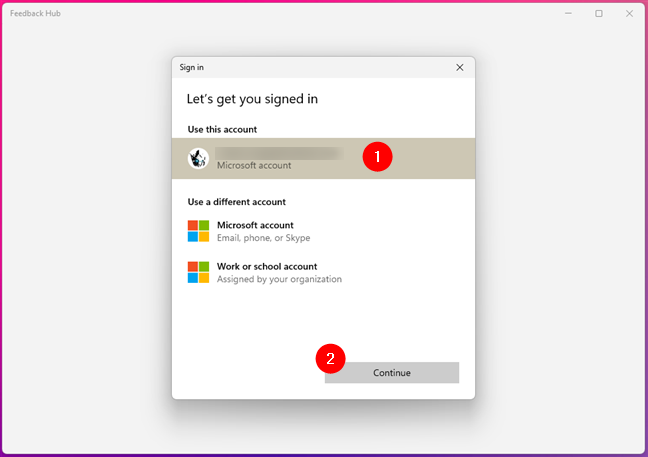Close the Feedback Hub window

coord(629,14)
